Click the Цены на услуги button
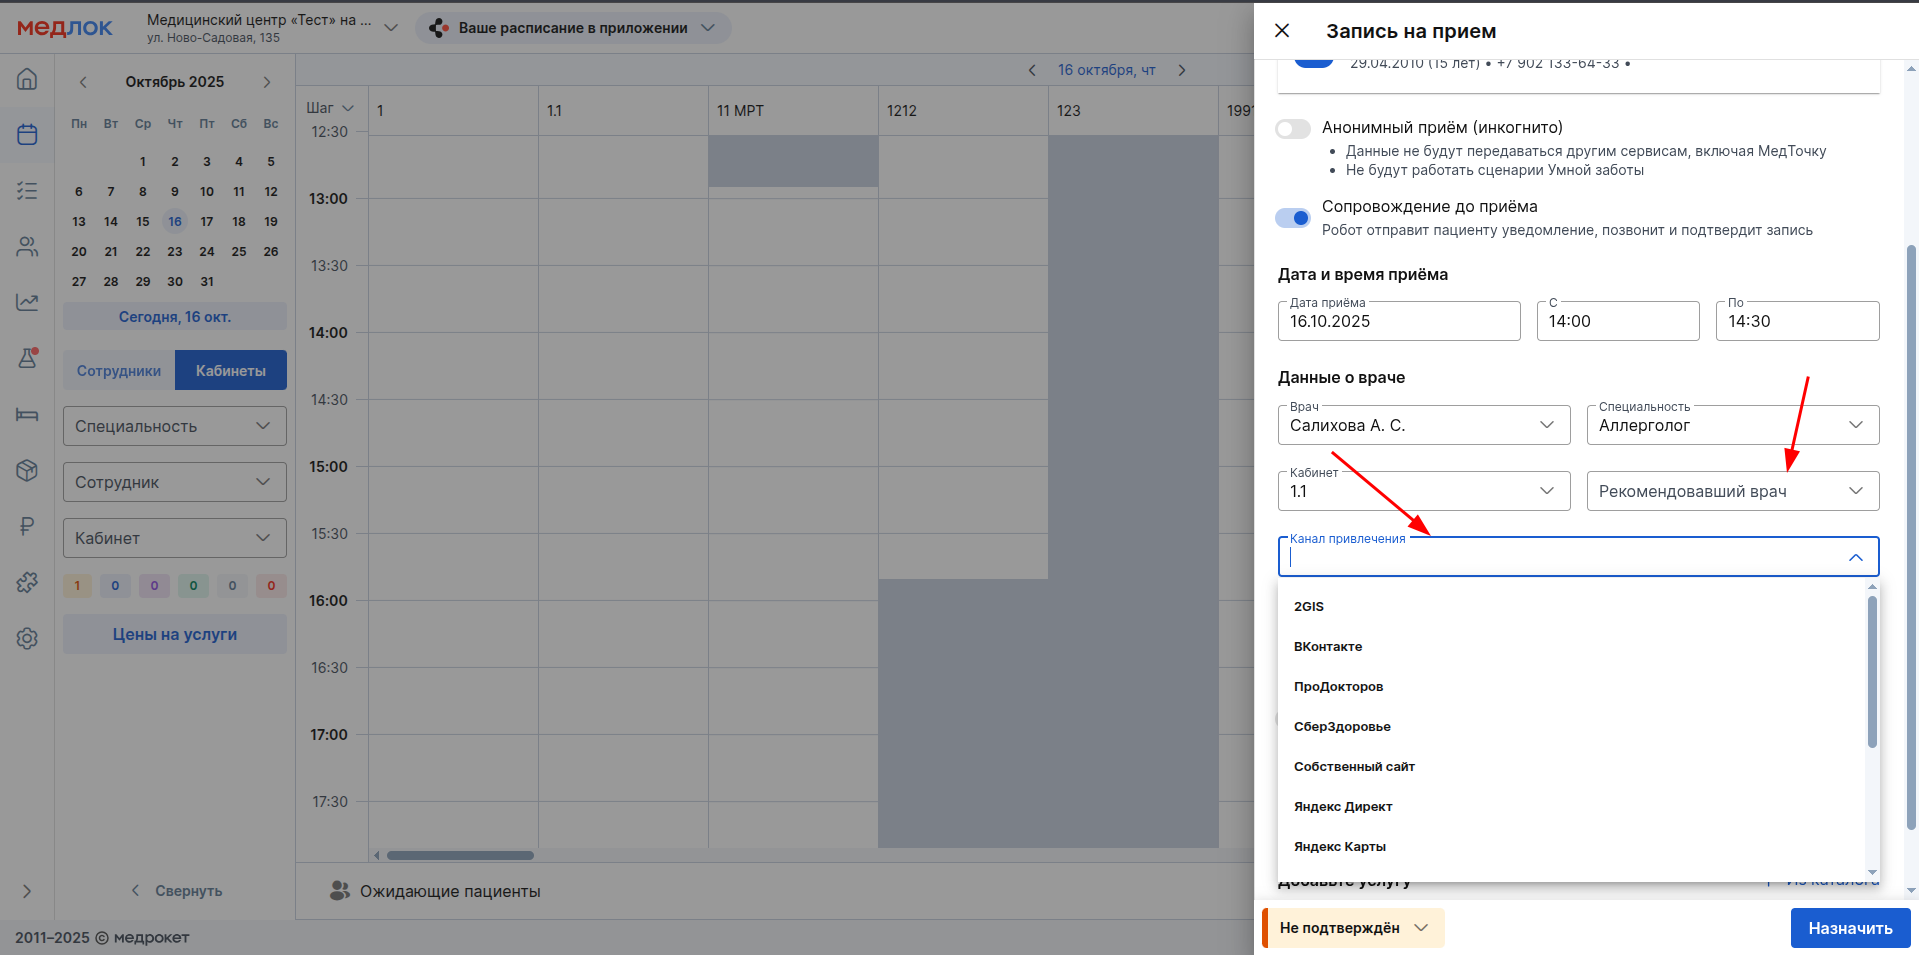Image resolution: width=1919 pixels, height=955 pixels. pos(174,634)
